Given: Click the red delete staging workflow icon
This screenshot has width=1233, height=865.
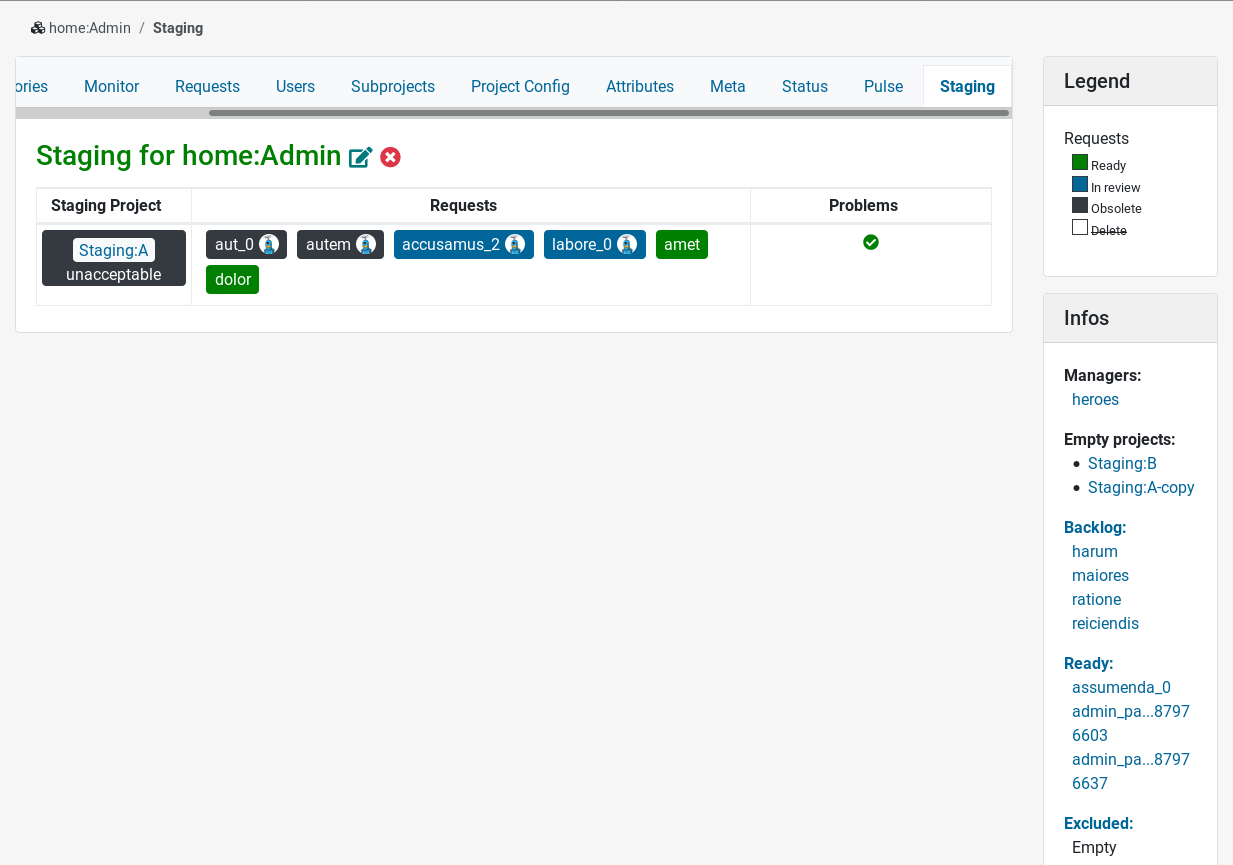Looking at the screenshot, I should [391, 157].
